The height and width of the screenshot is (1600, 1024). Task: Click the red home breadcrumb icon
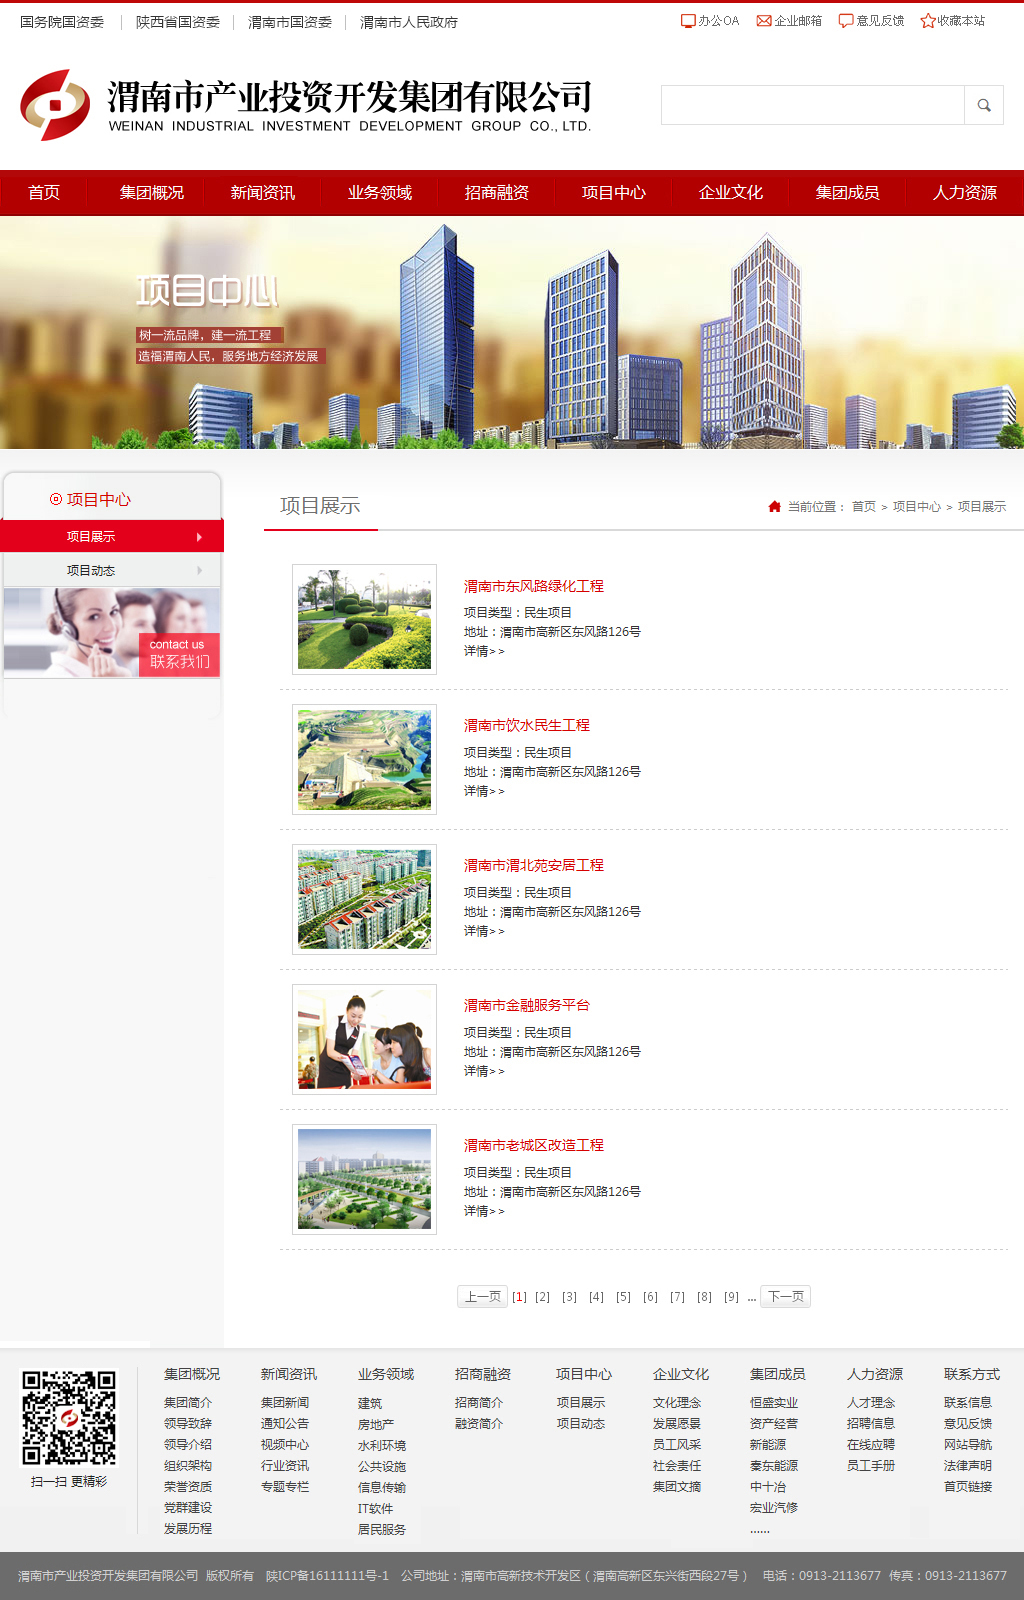(x=774, y=506)
